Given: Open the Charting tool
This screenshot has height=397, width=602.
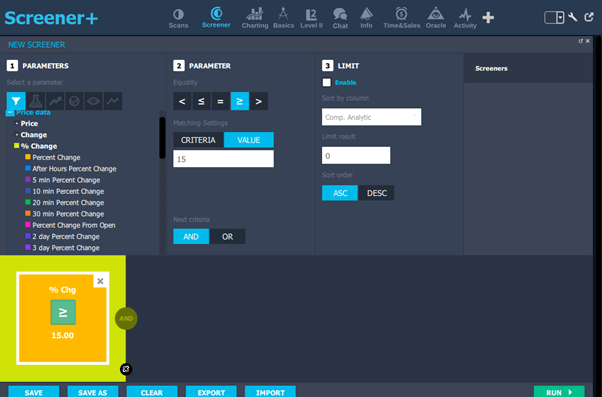Looking at the screenshot, I should pos(255,18).
